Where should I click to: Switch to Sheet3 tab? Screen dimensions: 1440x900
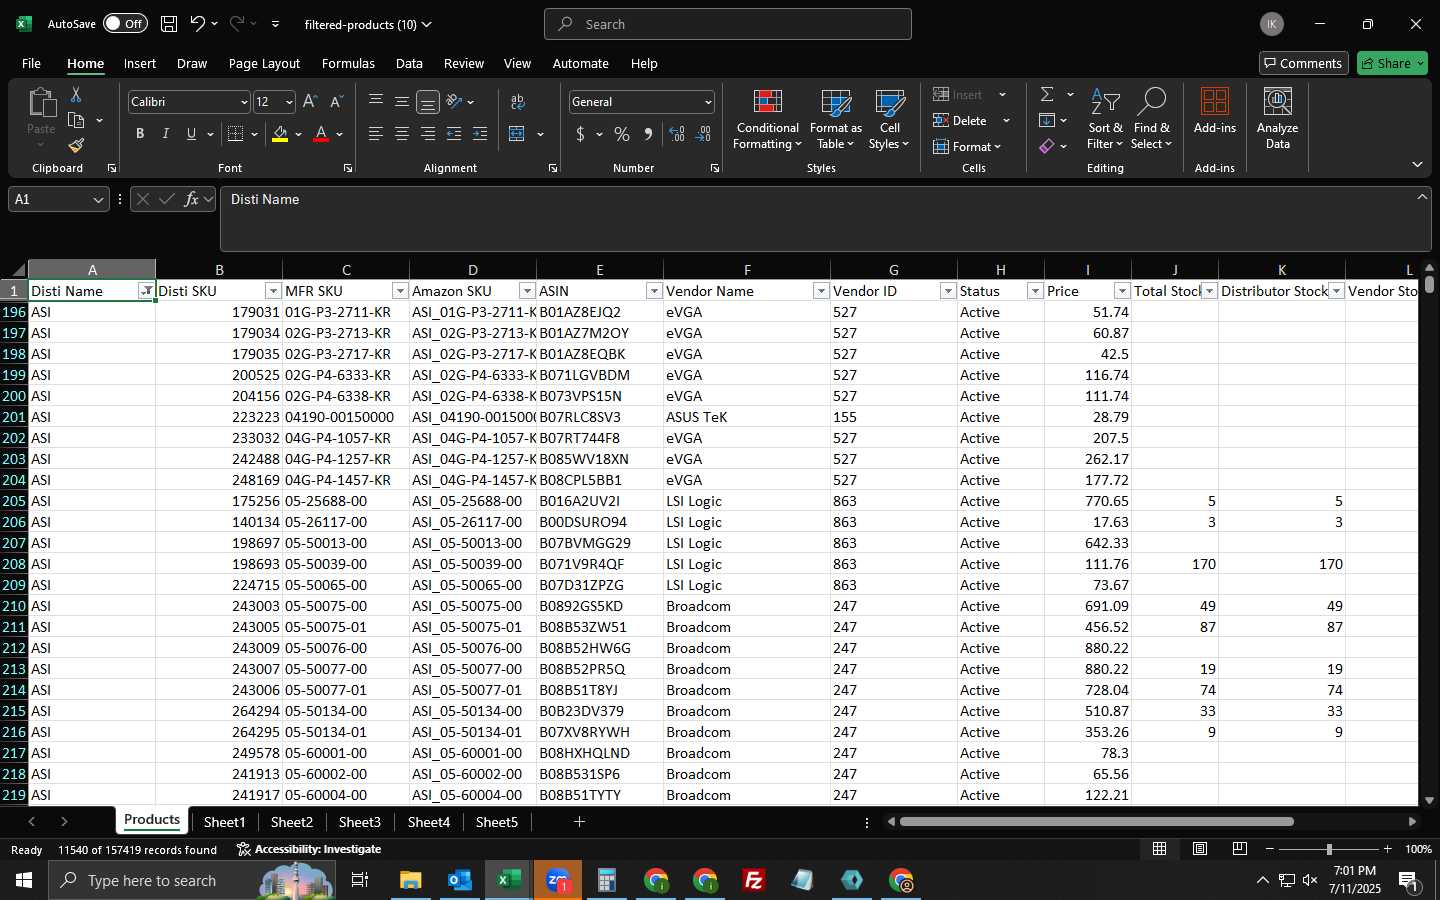pos(359,822)
